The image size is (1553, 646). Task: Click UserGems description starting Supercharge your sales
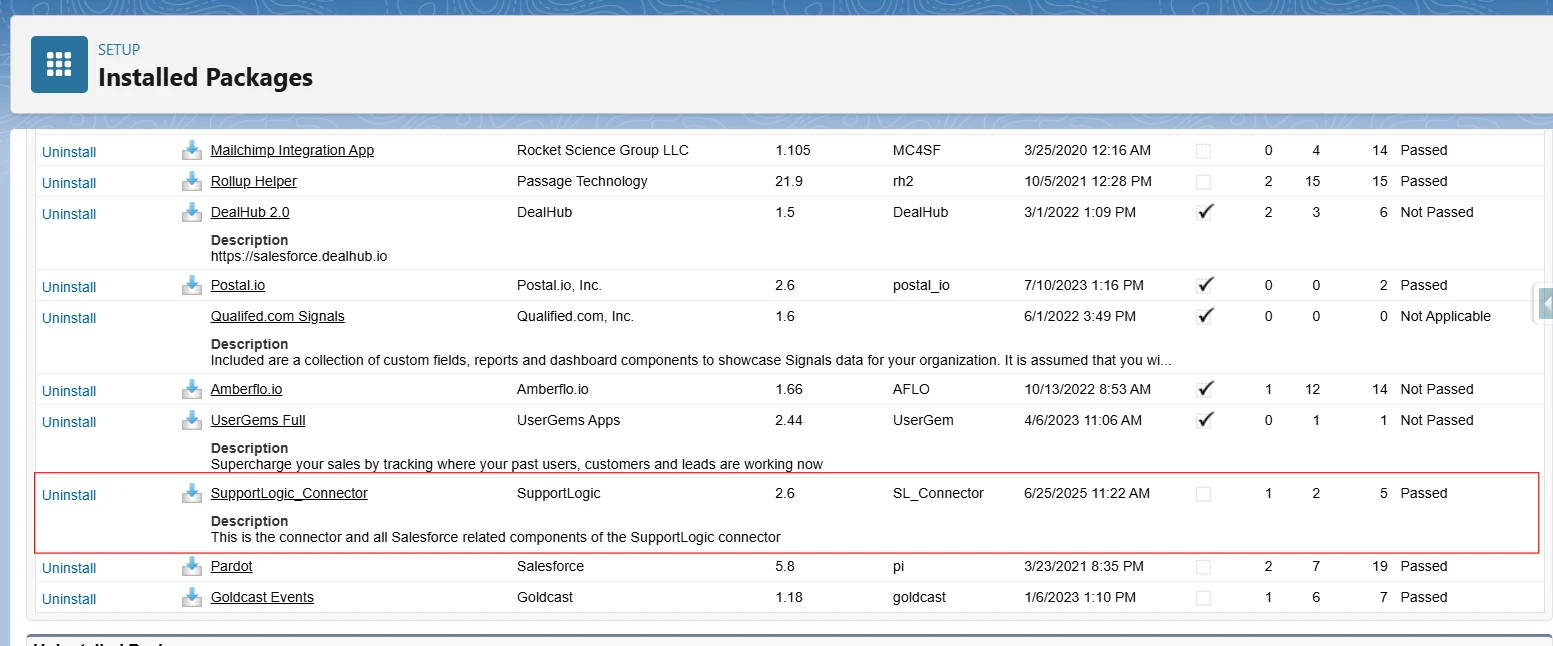pyautogui.click(x=517, y=464)
